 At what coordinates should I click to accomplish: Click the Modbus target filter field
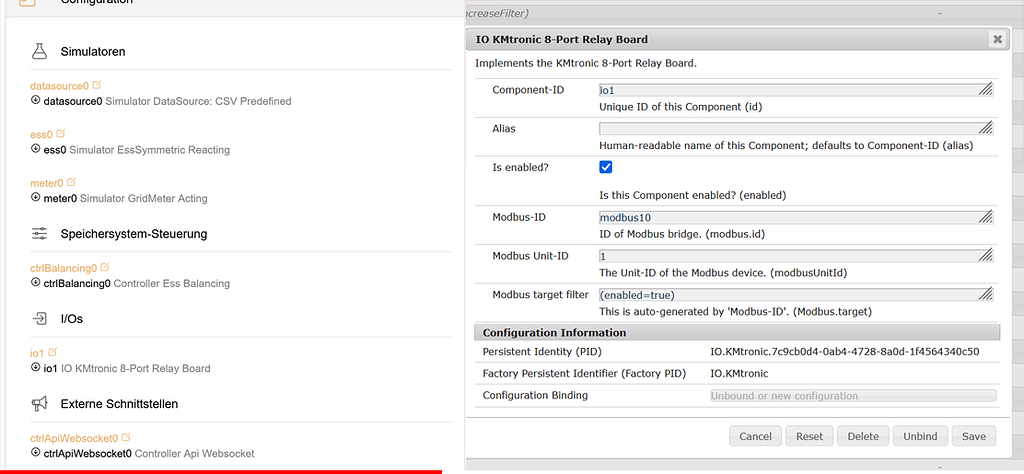point(796,294)
